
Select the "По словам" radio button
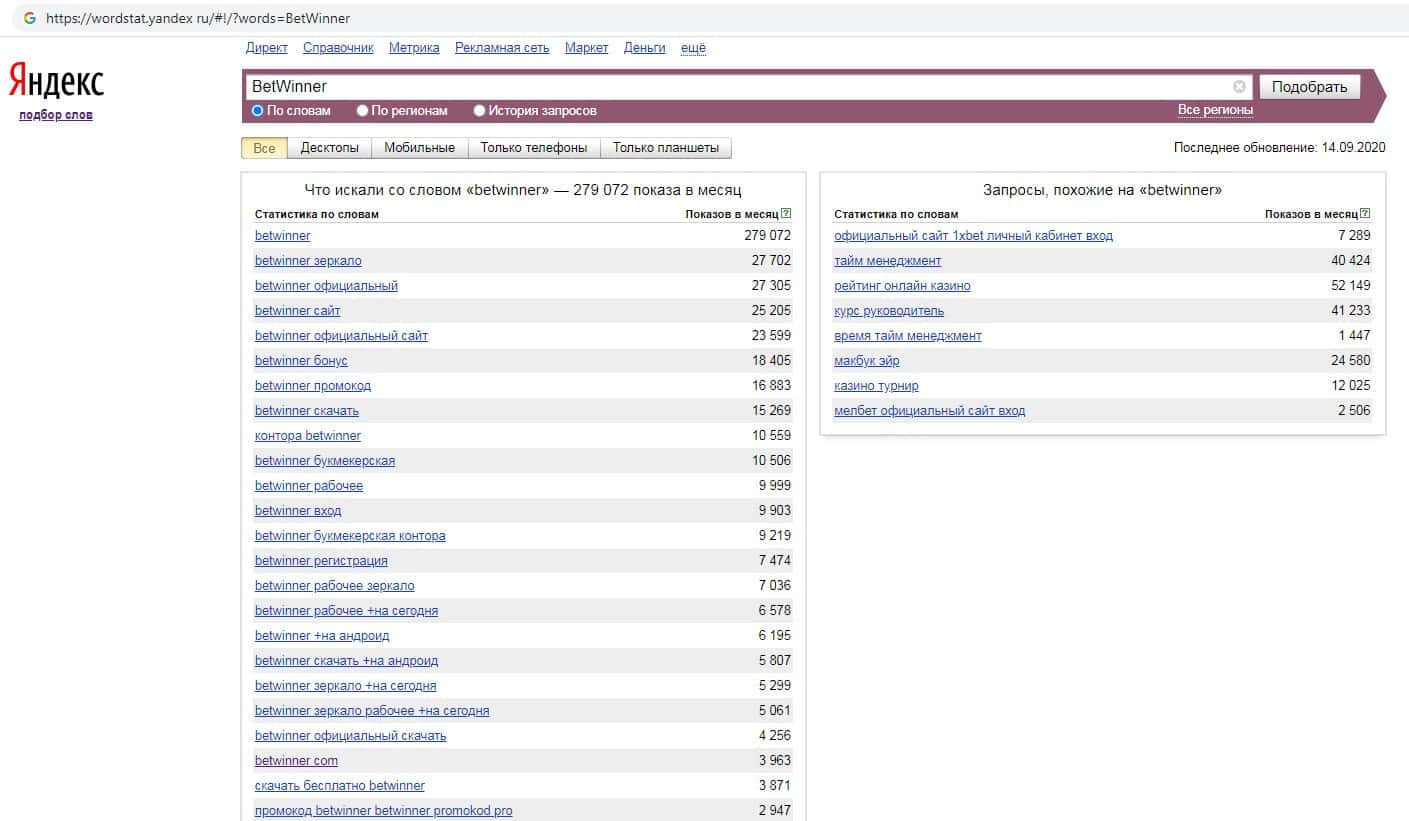point(258,111)
